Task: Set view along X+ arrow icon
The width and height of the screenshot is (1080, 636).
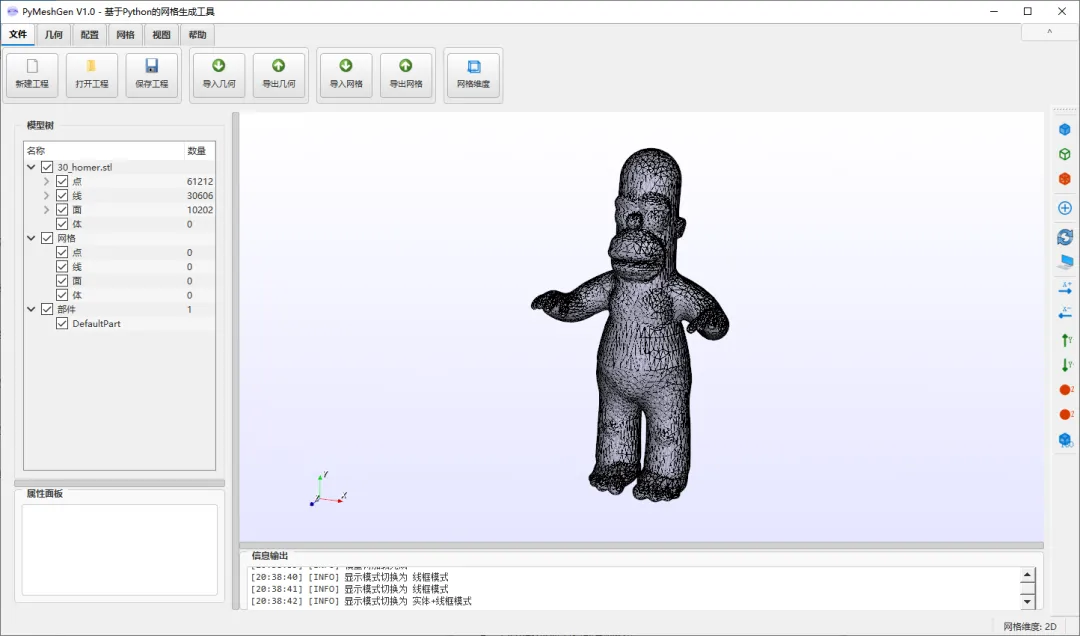Action: [1065, 288]
